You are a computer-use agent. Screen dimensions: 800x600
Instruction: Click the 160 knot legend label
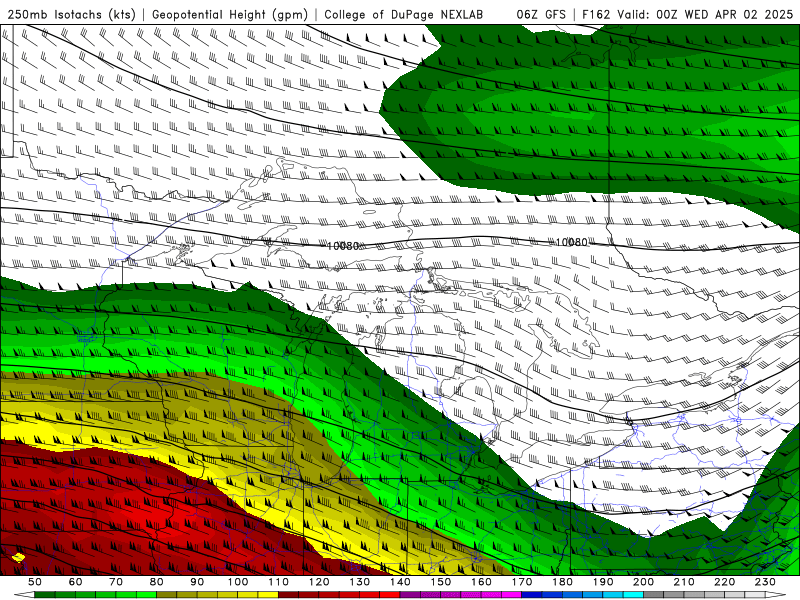click(481, 582)
